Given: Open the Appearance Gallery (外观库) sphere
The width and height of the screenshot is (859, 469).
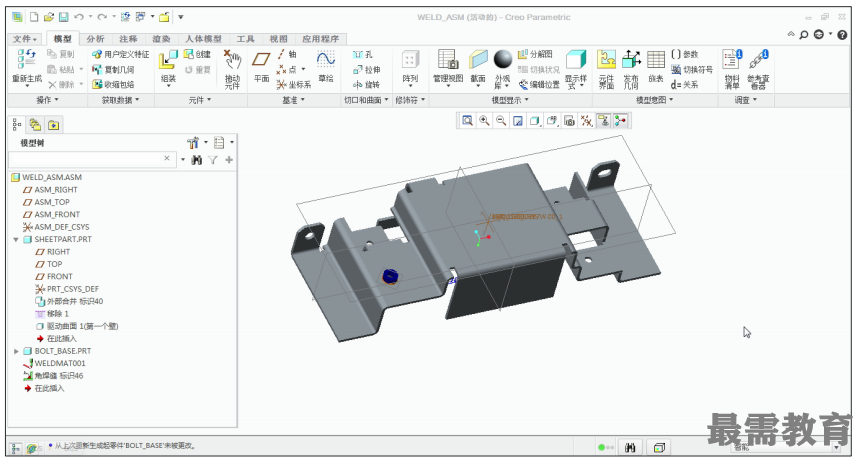Looking at the screenshot, I should tap(502, 59).
